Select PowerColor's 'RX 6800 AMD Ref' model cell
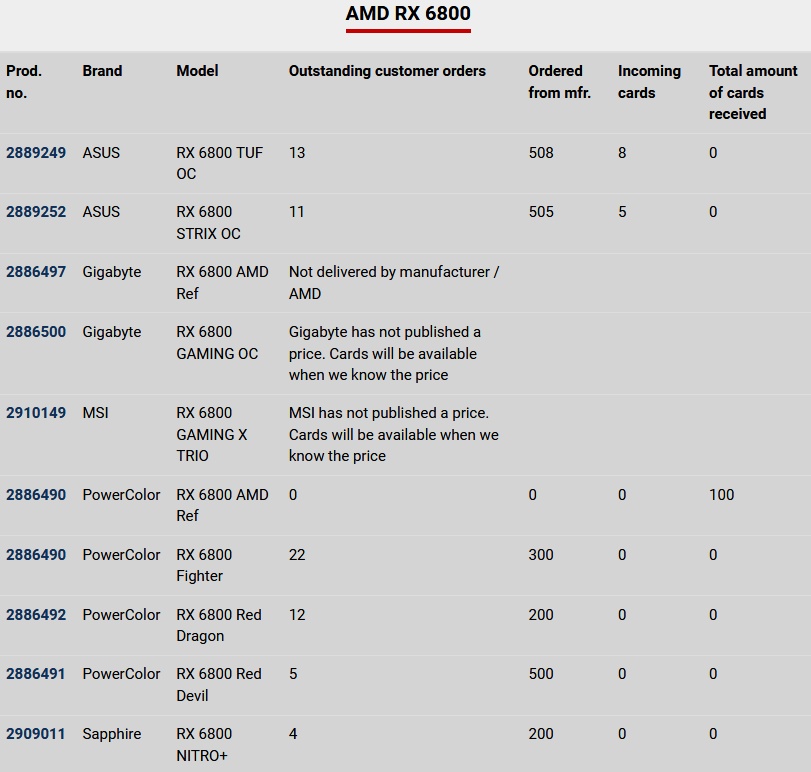This screenshot has width=811, height=772. [x=222, y=505]
